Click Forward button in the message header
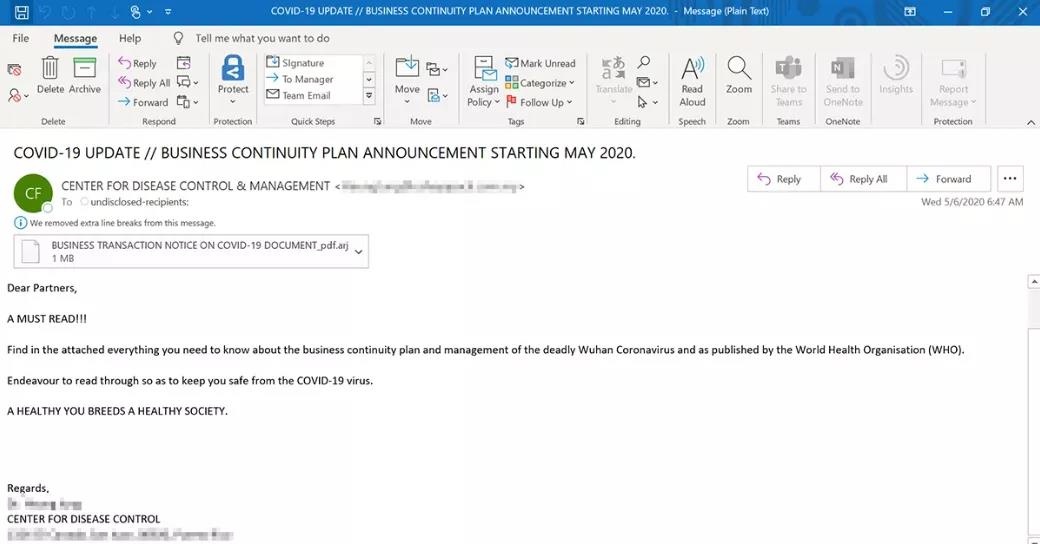This screenshot has height=544, width=1040. pyautogui.click(x=944, y=179)
